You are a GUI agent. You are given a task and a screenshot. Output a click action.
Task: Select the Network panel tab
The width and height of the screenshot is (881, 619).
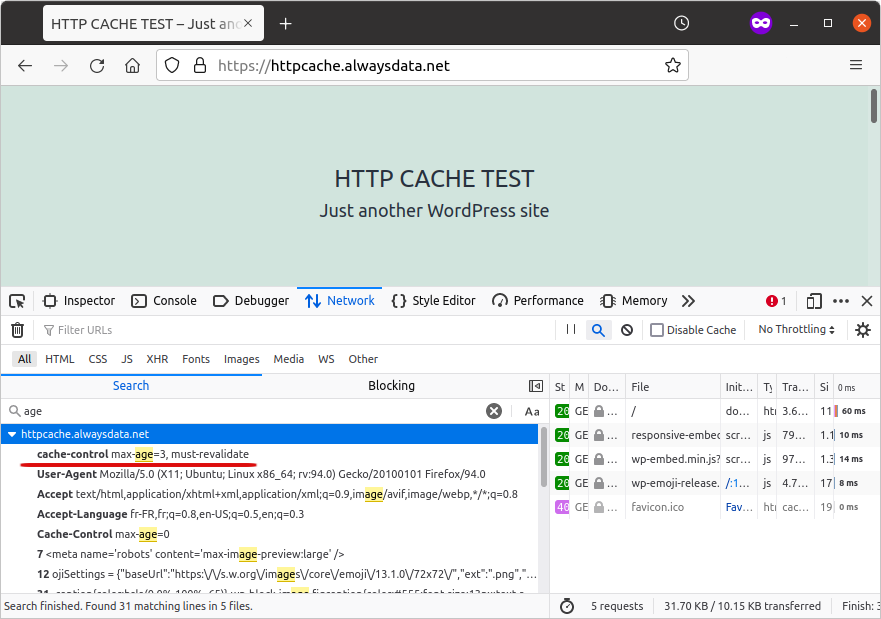point(339,301)
